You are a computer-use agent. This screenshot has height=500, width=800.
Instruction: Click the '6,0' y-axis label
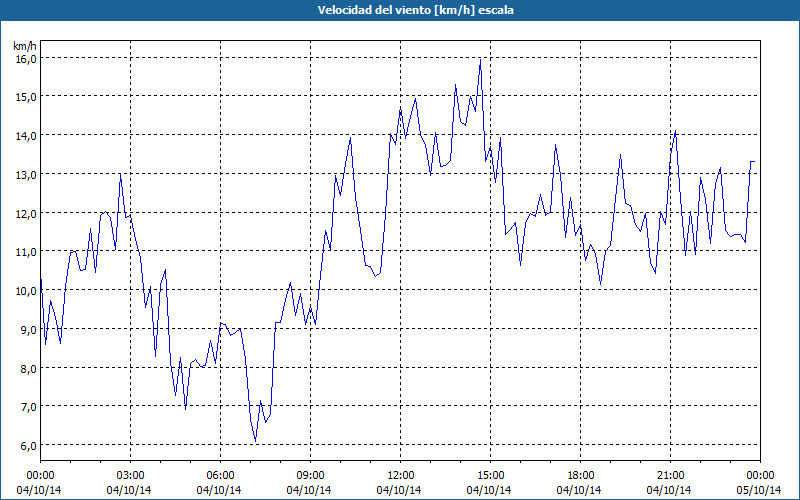tap(29, 445)
